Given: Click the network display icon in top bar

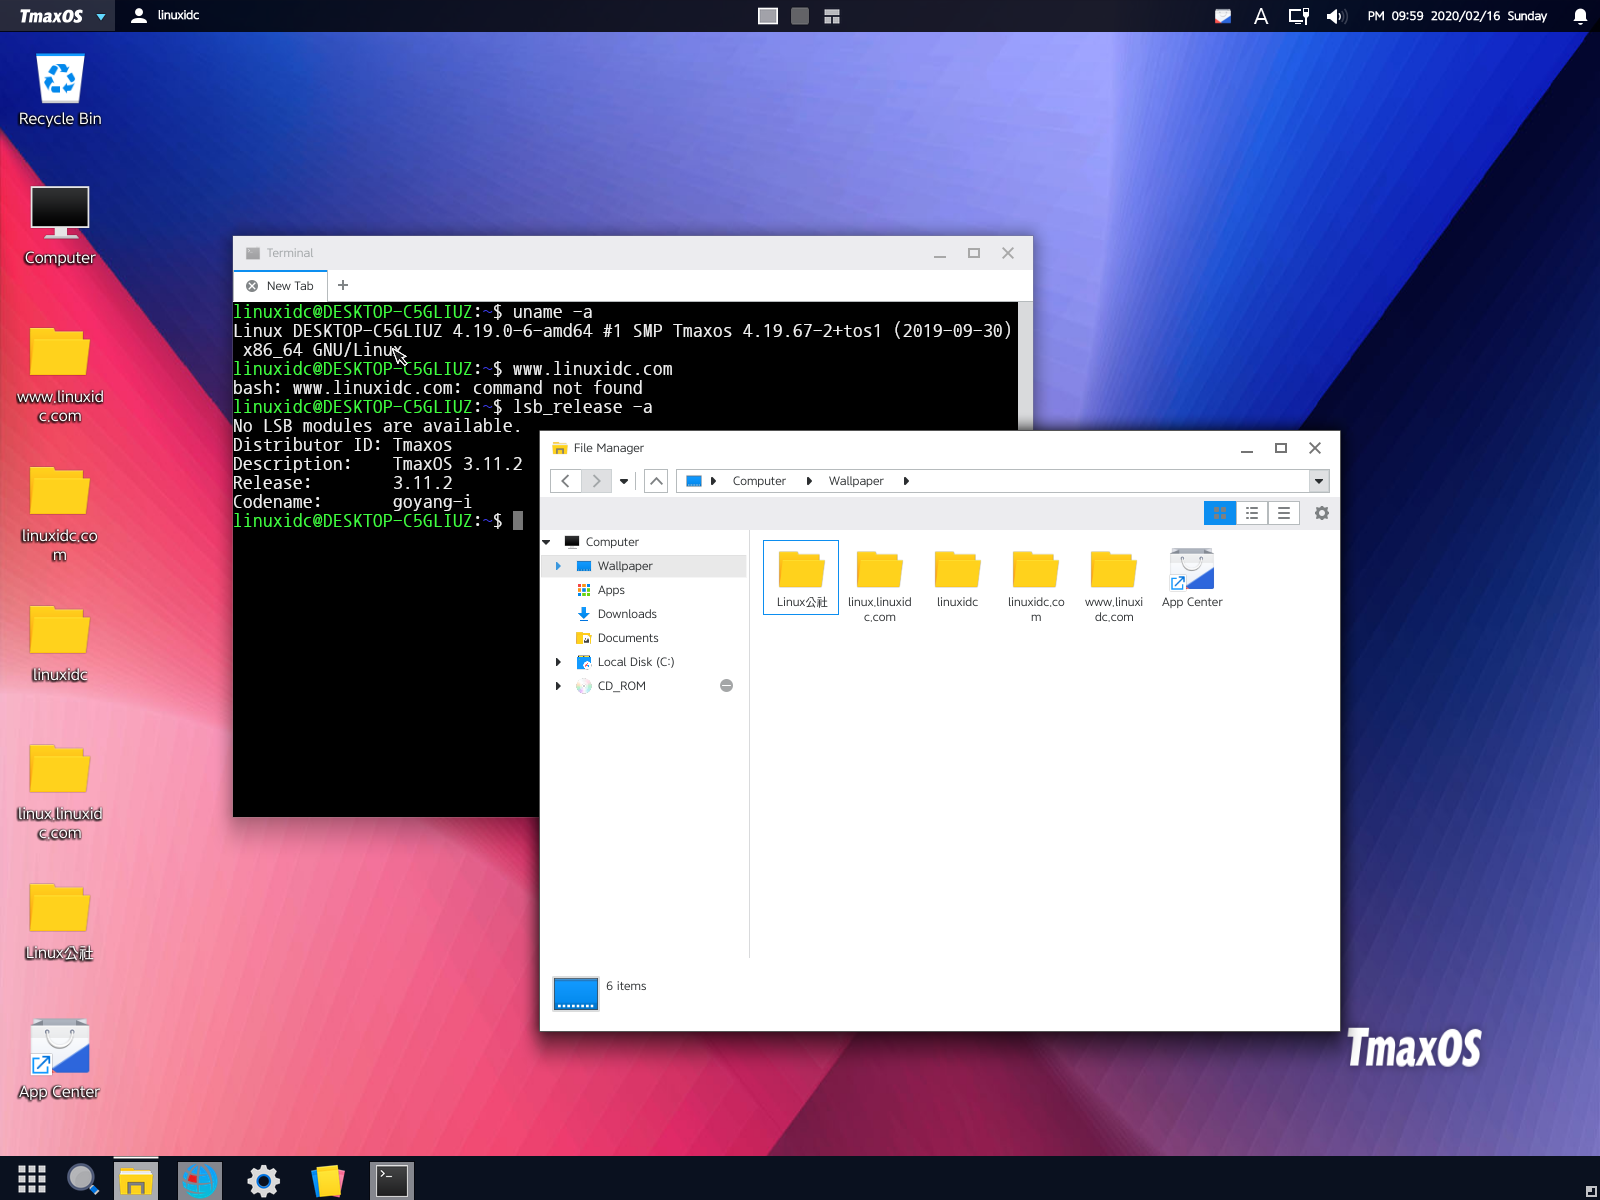Looking at the screenshot, I should (1298, 16).
